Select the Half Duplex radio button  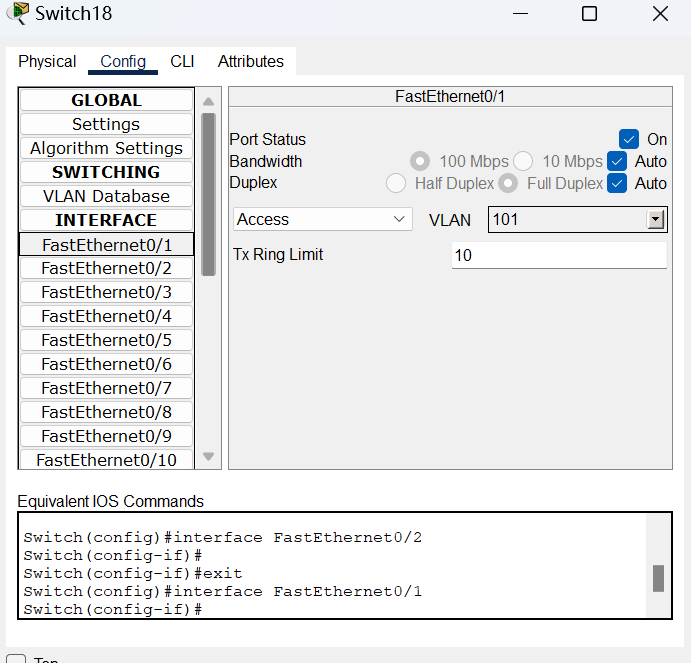(x=396, y=183)
